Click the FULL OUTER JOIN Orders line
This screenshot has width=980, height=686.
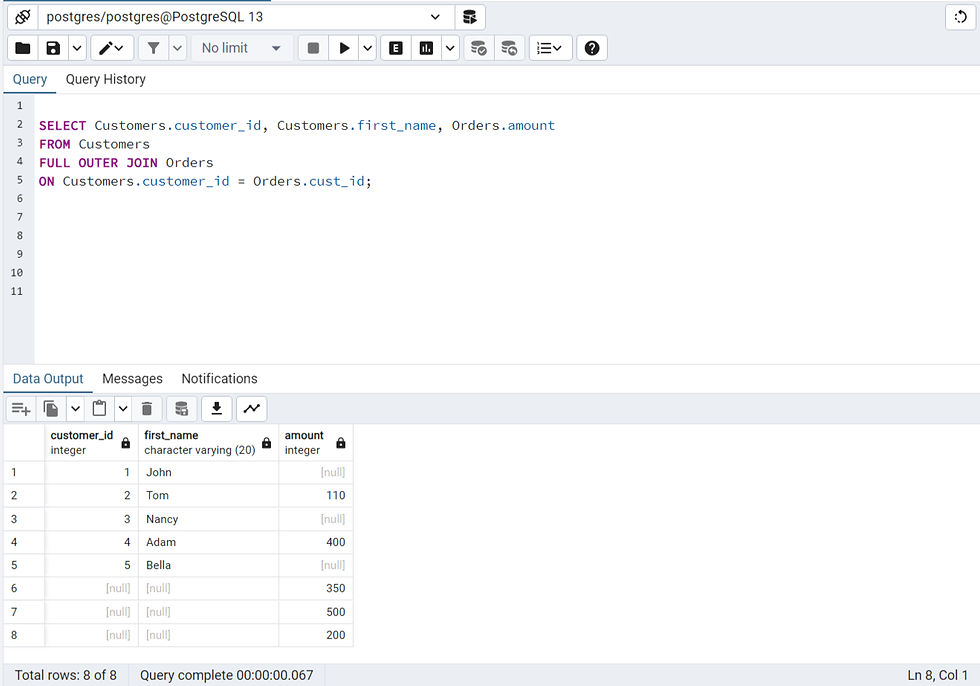click(x=126, y=163)
